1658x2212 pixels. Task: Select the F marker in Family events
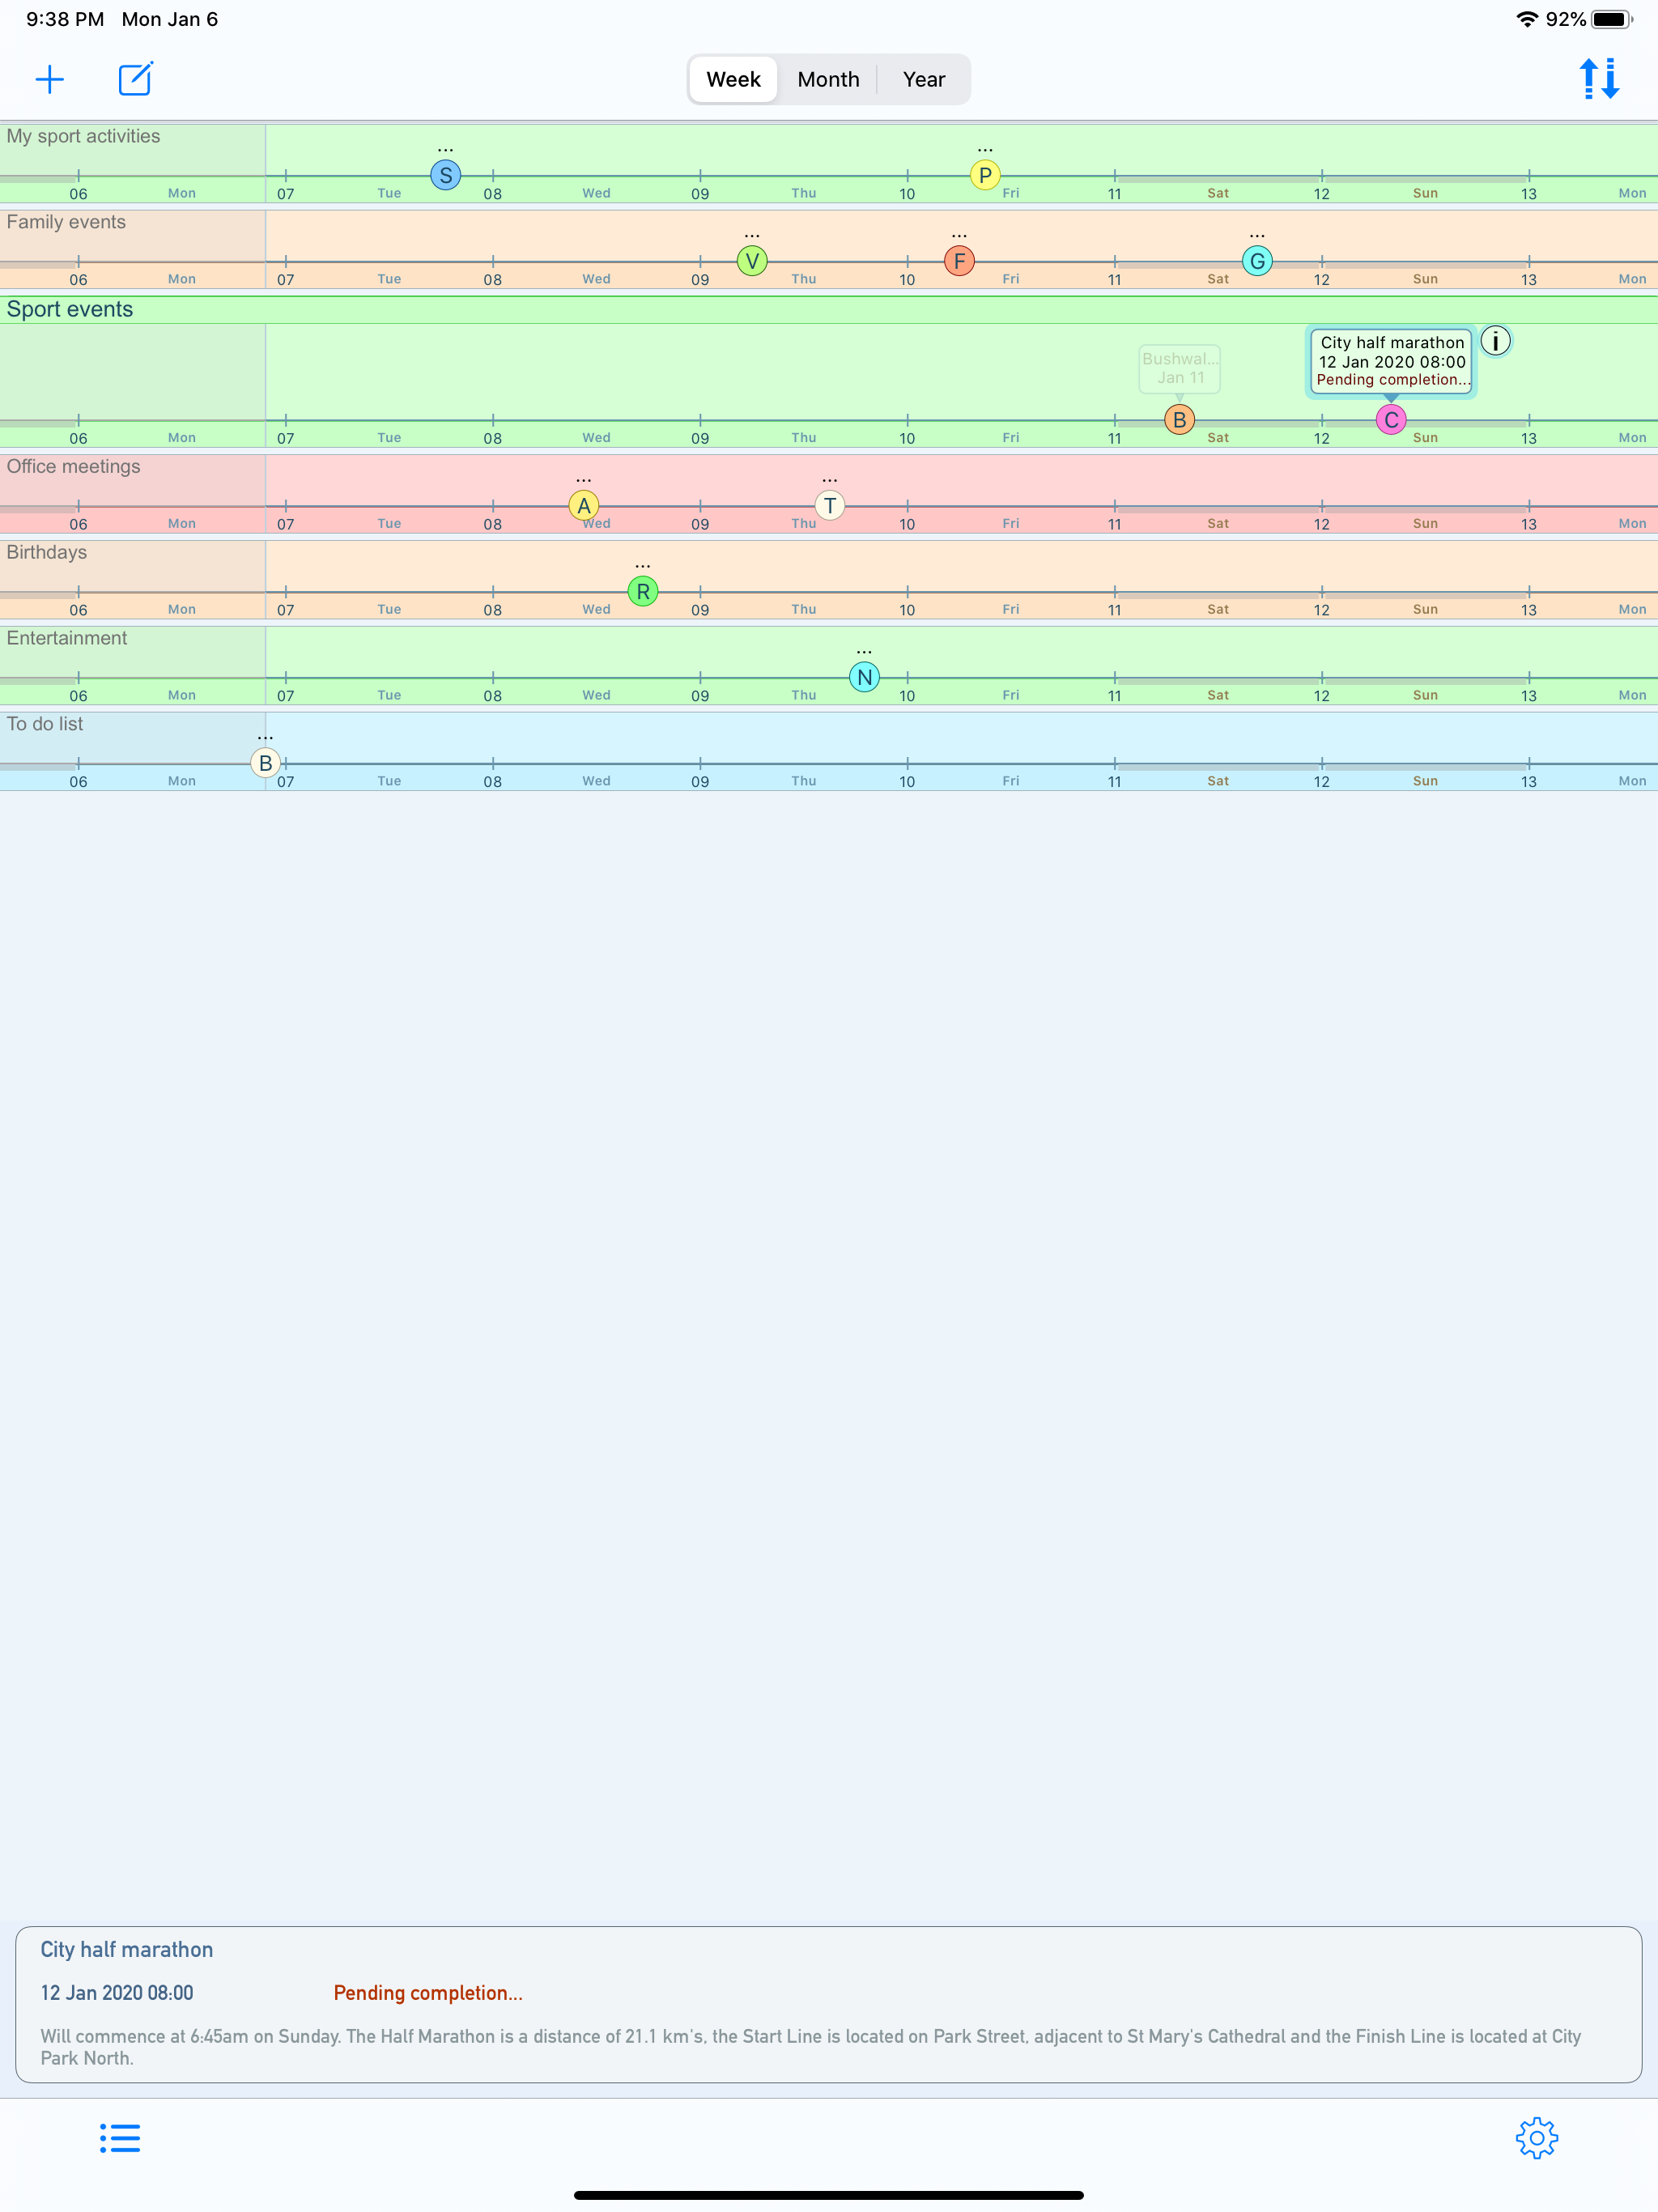[x=959, y=261]
